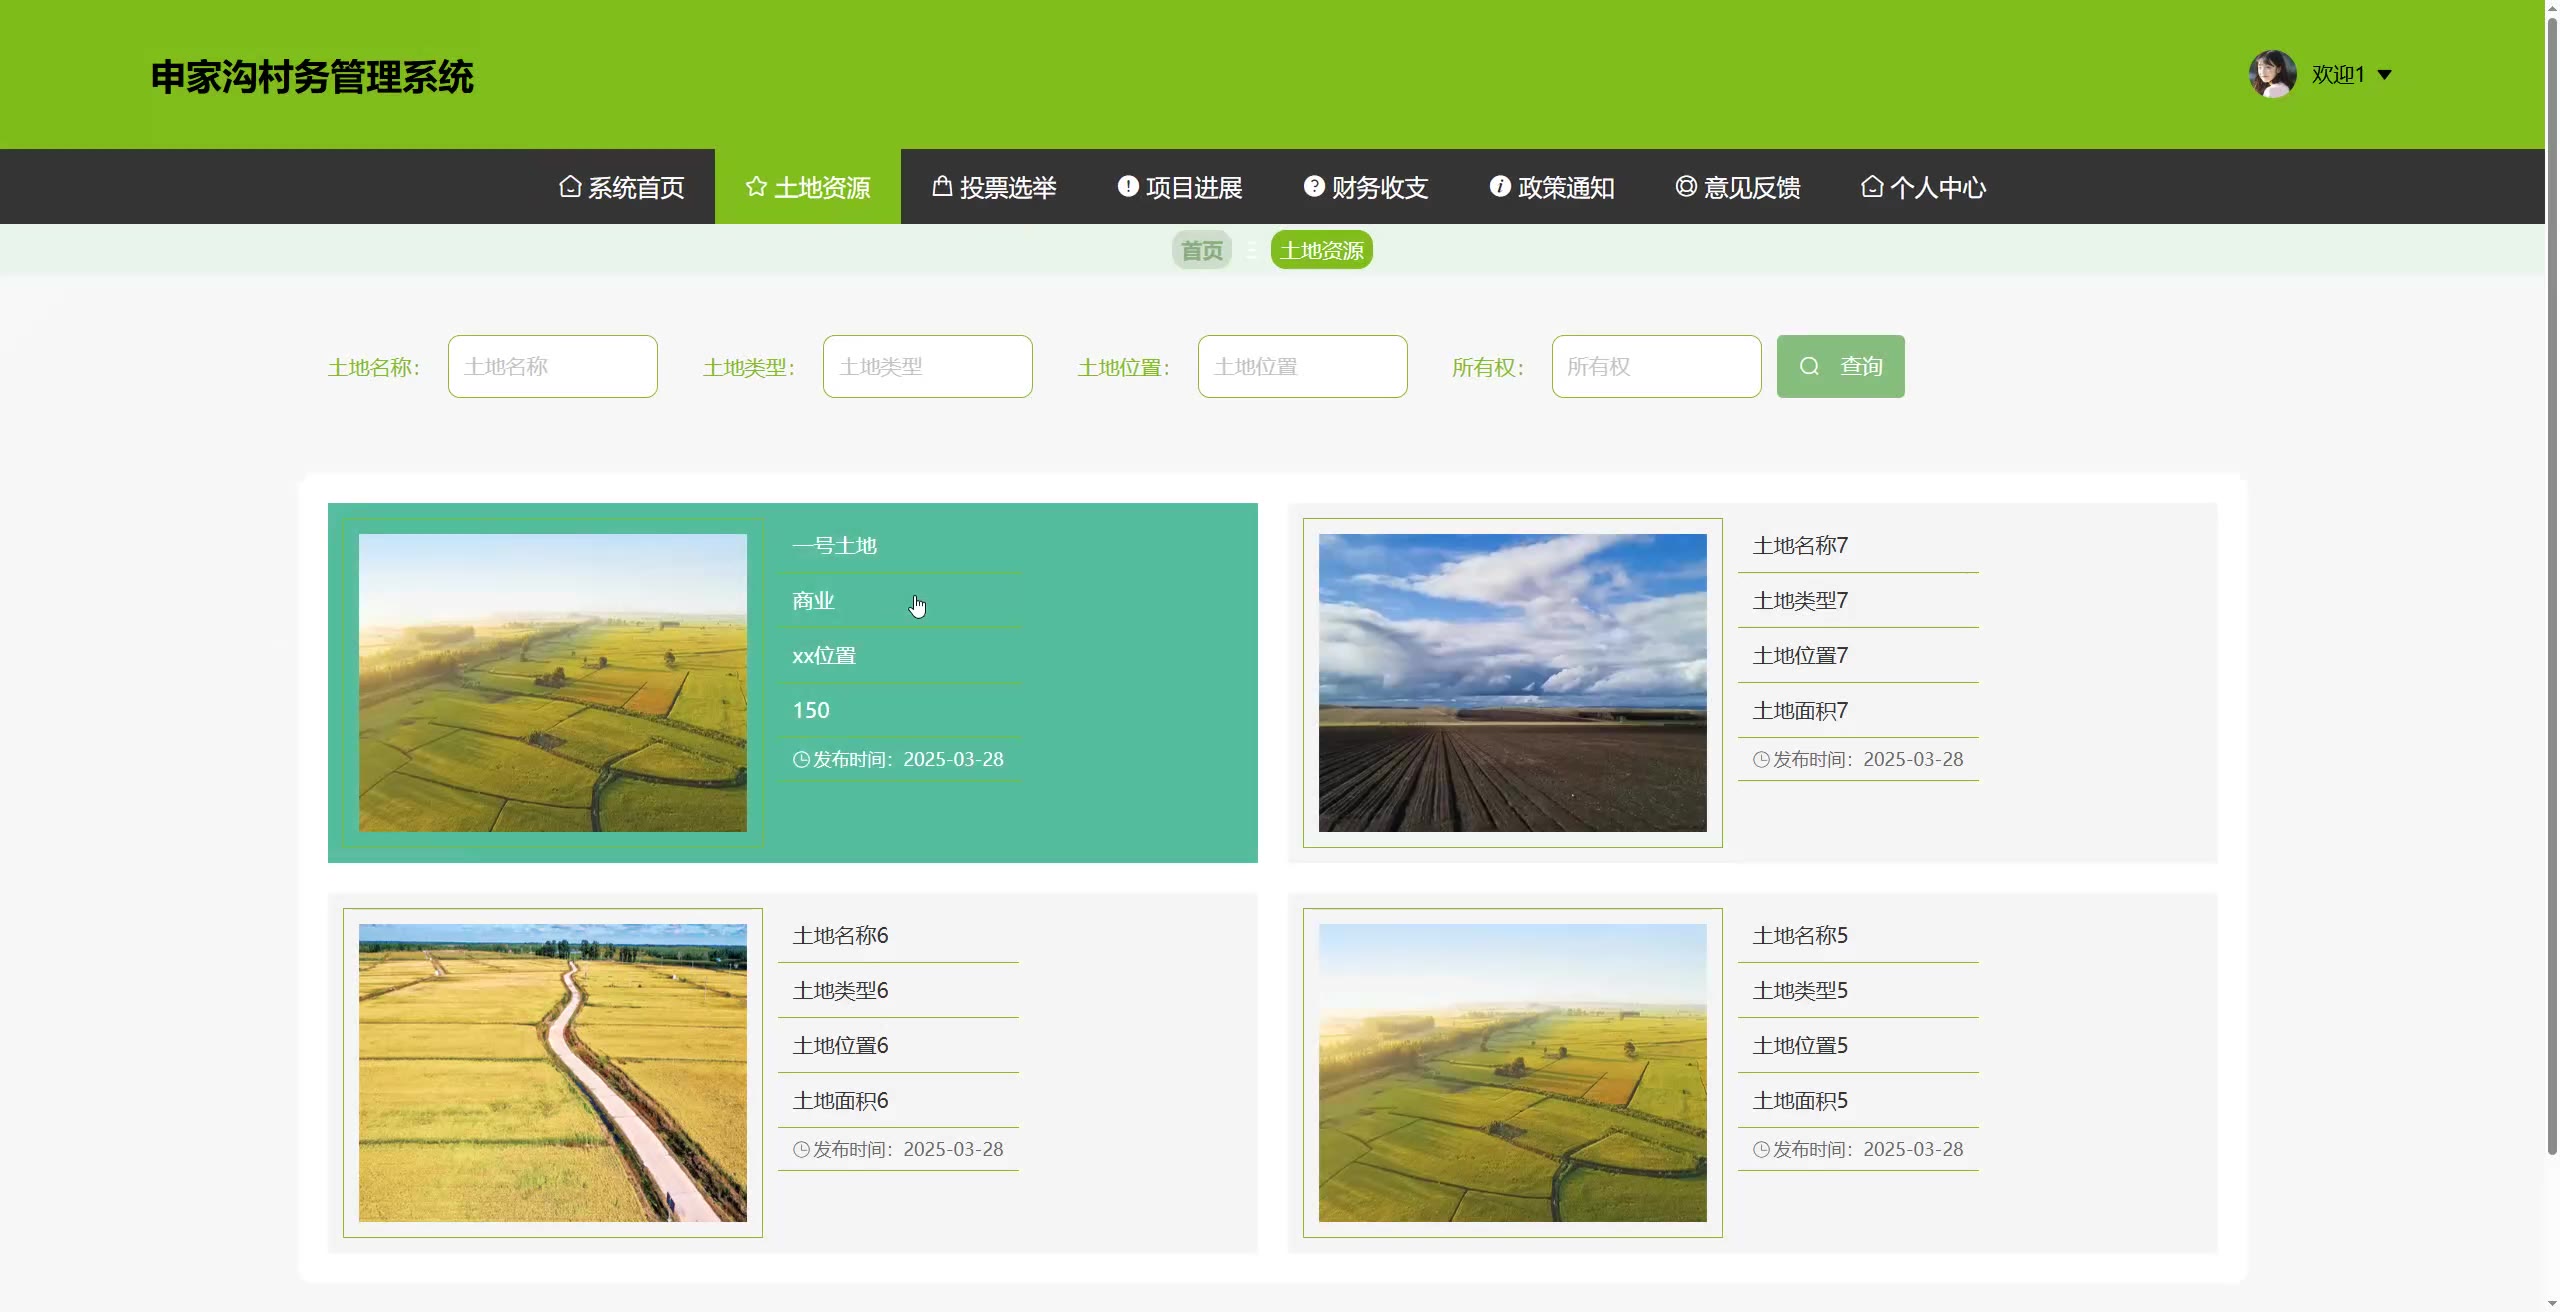The height and width of the screenshot is (1312, 2560).
Task: Click the 首页 breadcrumb link
Action: (x=1201, y=250)
